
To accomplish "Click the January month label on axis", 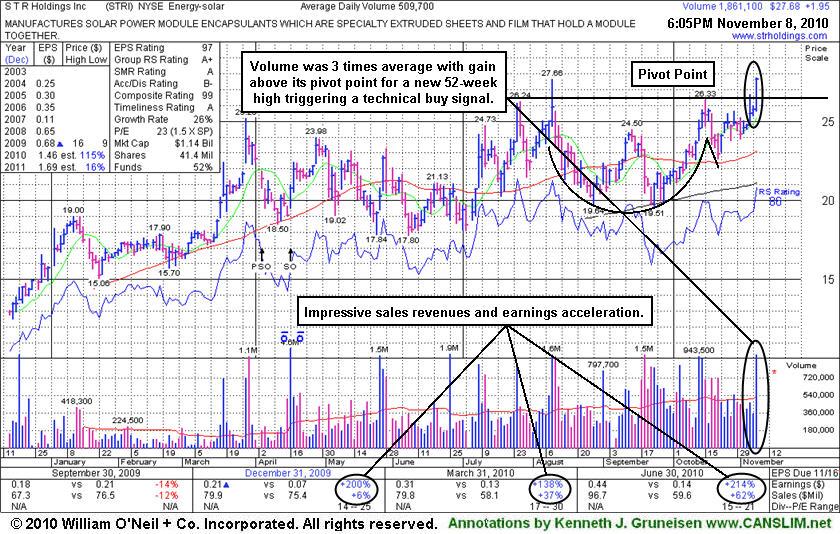I will 69,462.
